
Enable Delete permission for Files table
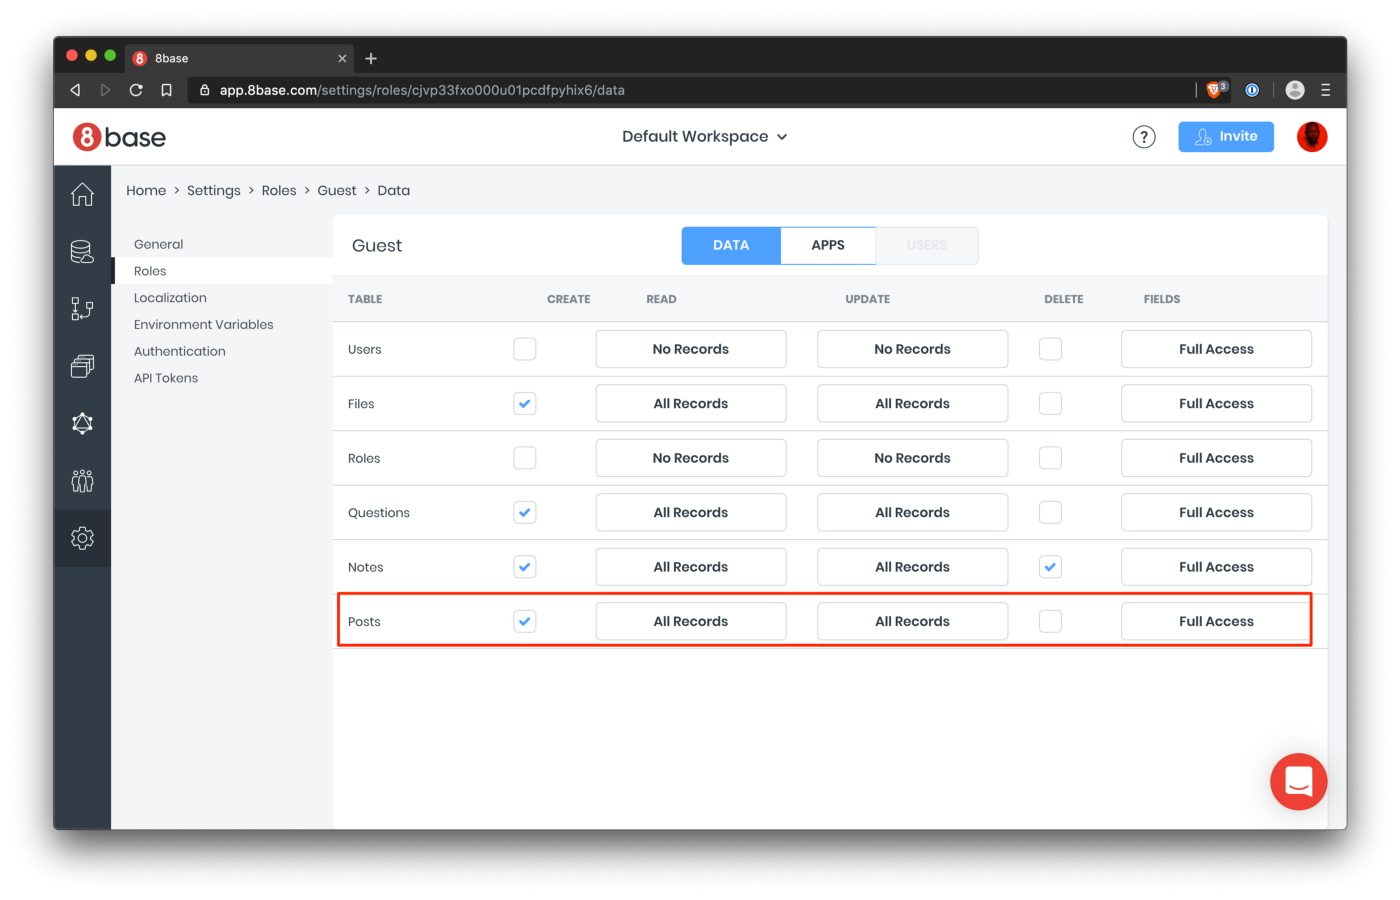click(x=1050, y=403)
